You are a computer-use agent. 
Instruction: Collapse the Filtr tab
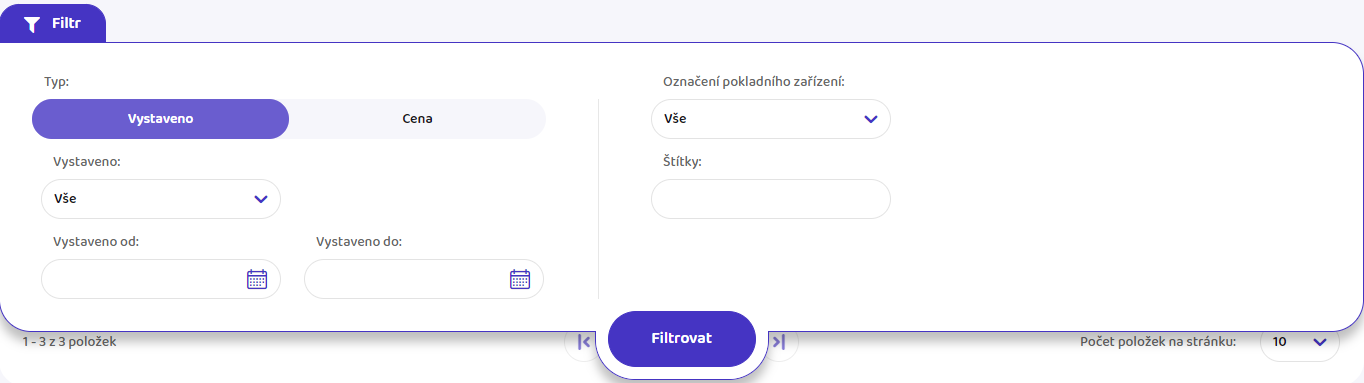coord(53,24)
